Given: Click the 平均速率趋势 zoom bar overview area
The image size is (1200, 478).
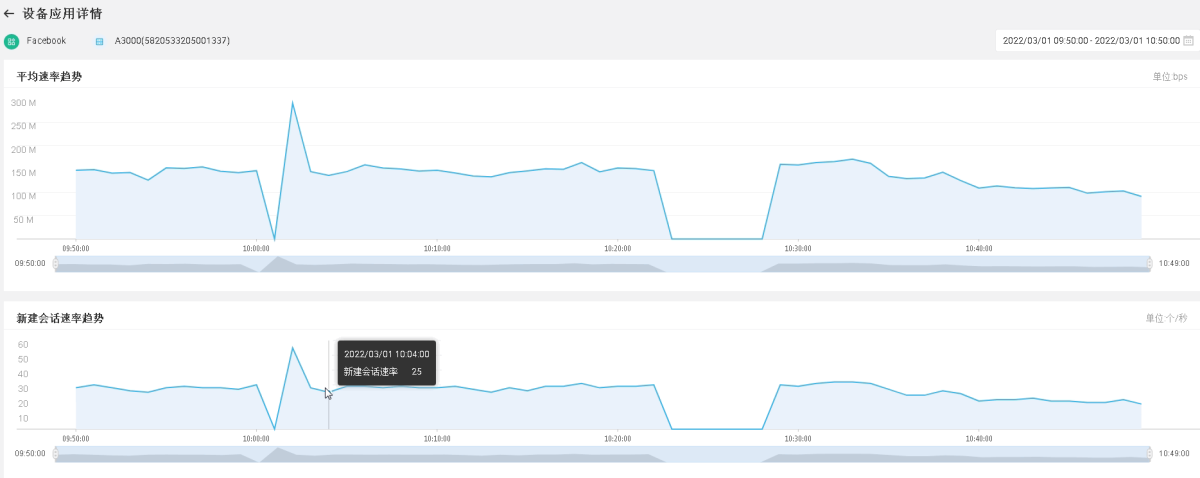Looking at the screenshot, I should tap(600, 264).
